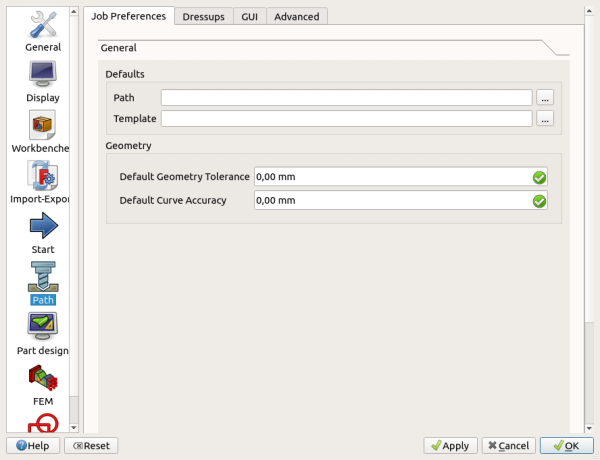Click the default Path input field
The image size is (600, 460).
point(347,98)
